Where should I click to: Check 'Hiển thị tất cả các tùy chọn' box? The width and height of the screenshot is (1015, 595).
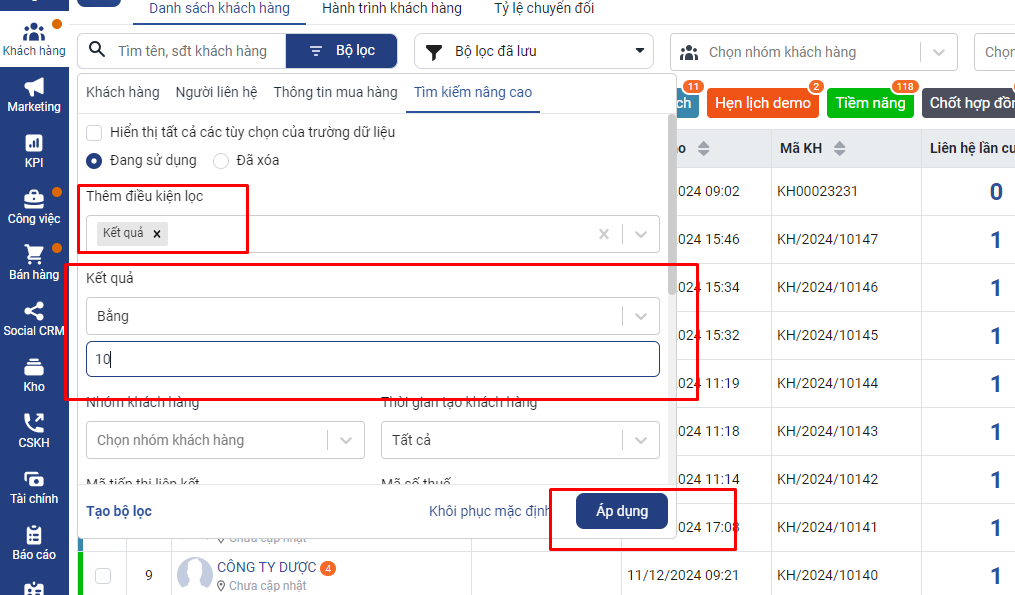[x=94, y=132]
